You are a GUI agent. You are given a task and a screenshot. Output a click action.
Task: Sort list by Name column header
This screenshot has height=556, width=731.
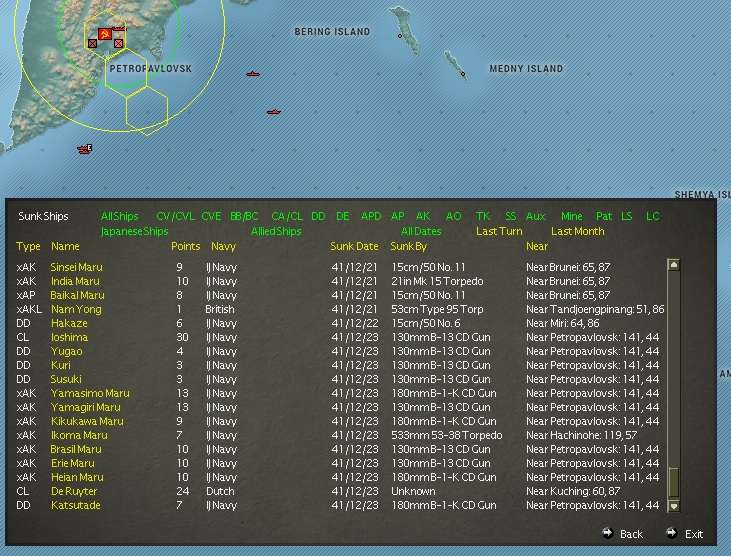pyautogui.click(x=65, y=246)
